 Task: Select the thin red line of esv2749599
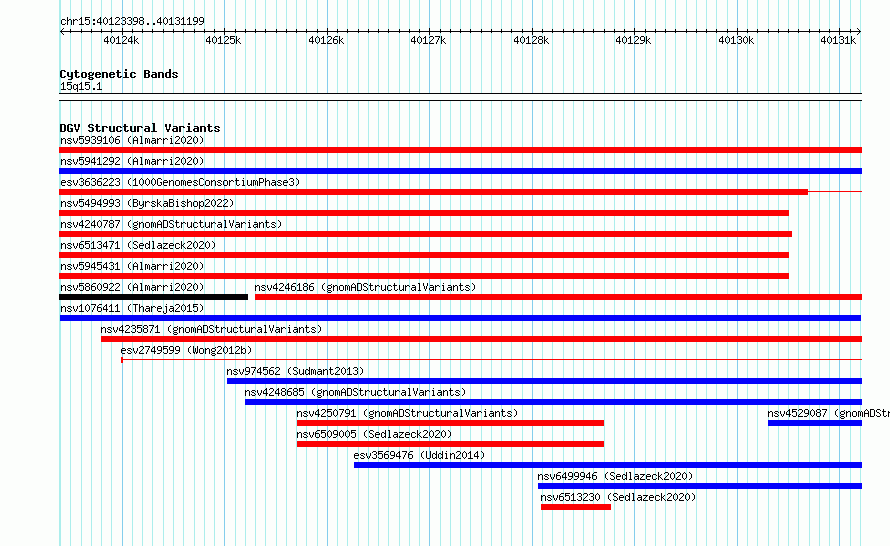492,360
